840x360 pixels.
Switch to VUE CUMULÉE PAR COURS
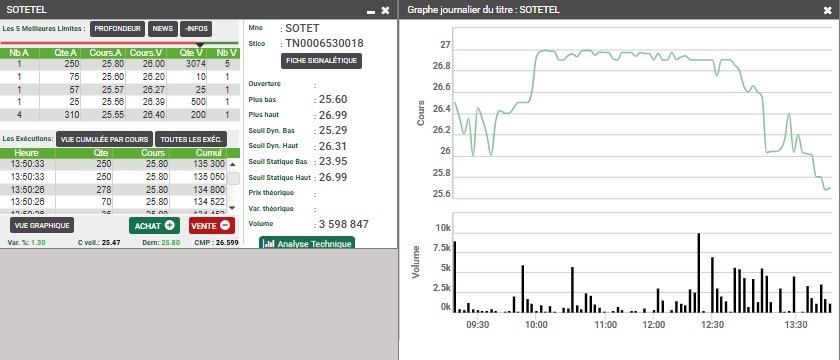(104, 139)
